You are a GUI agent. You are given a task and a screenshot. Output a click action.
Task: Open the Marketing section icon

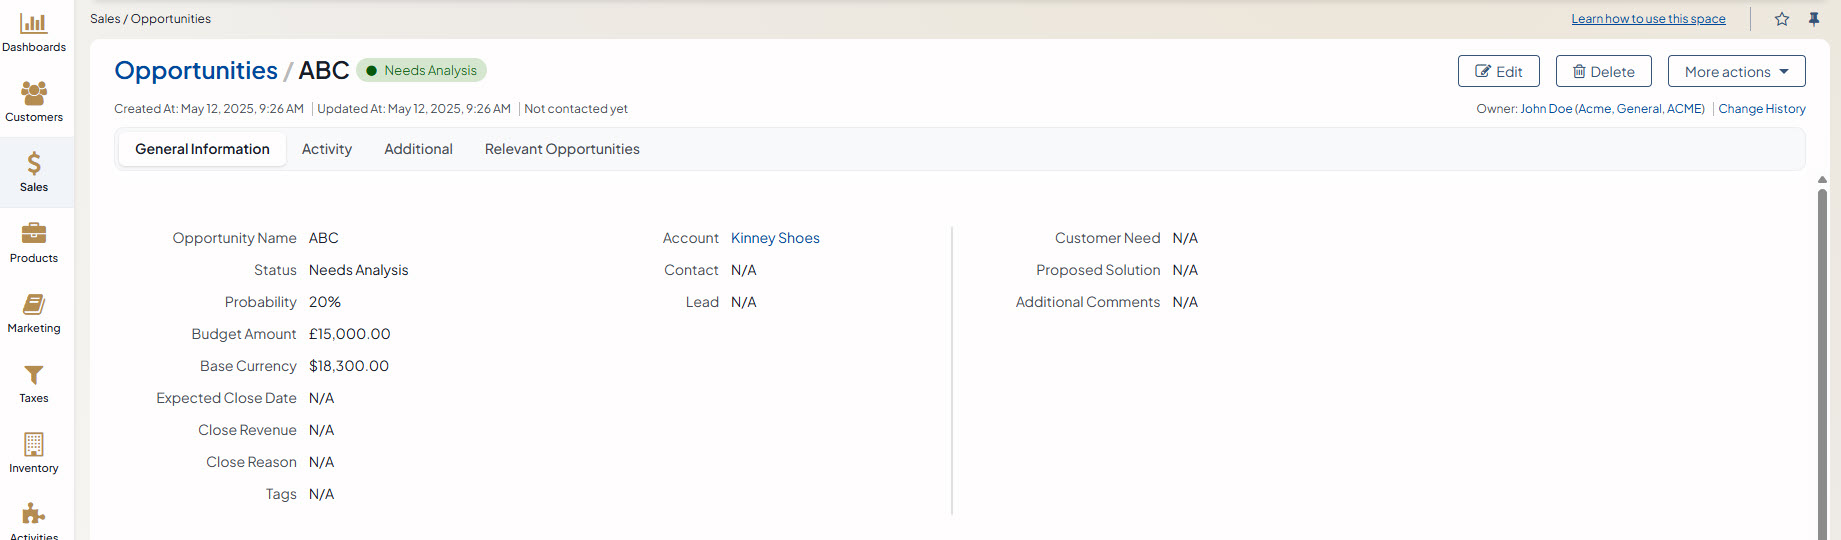[x=34, y=305]
